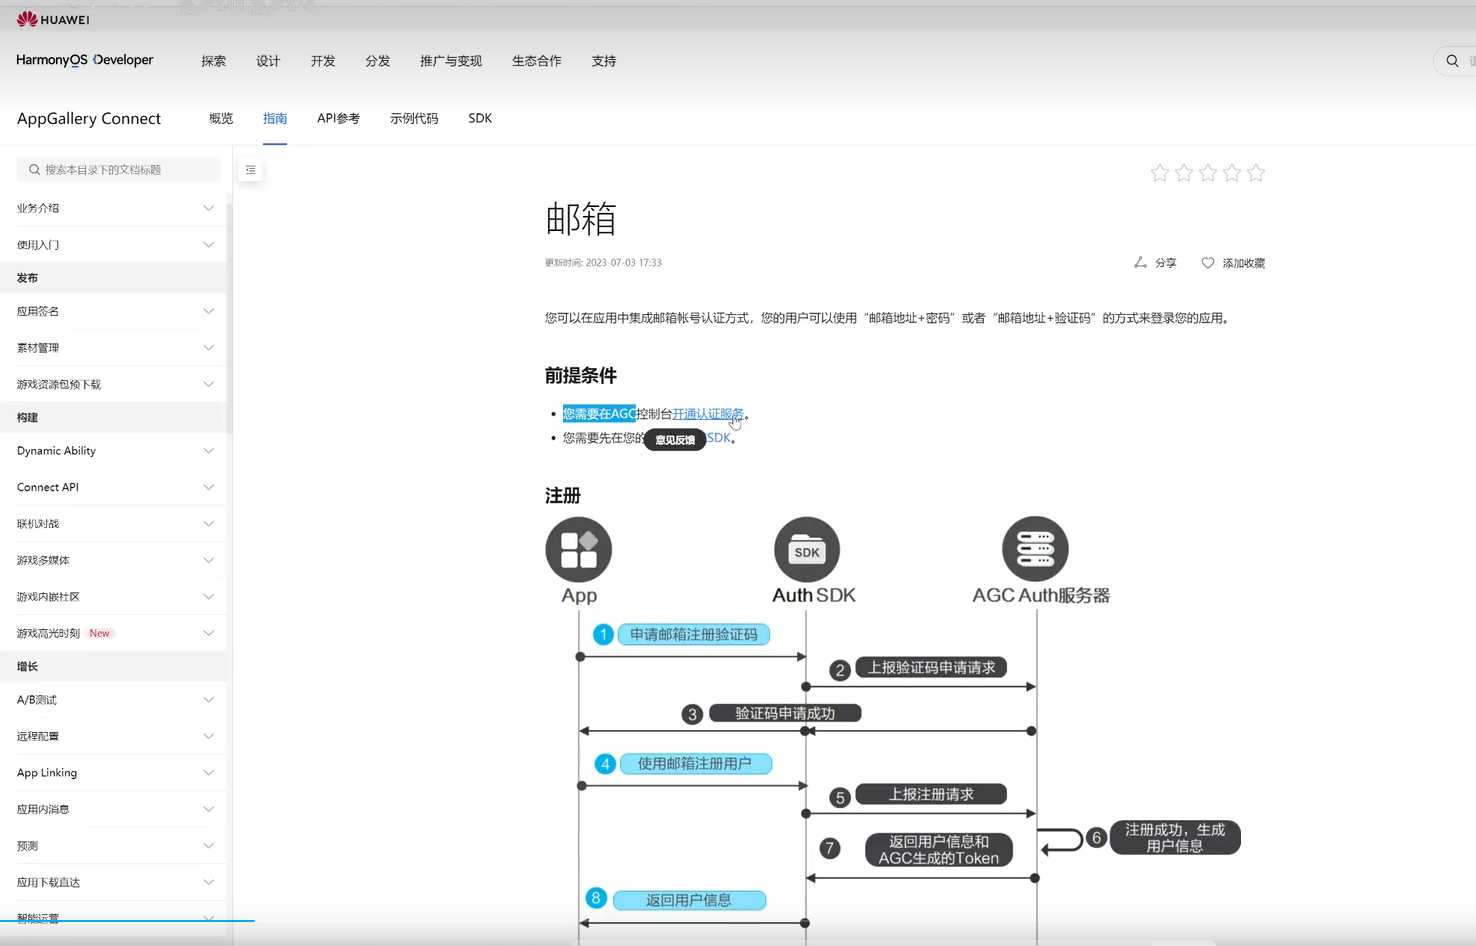Switch to 指南 tab
The image size is (1476, 946).
275,118
